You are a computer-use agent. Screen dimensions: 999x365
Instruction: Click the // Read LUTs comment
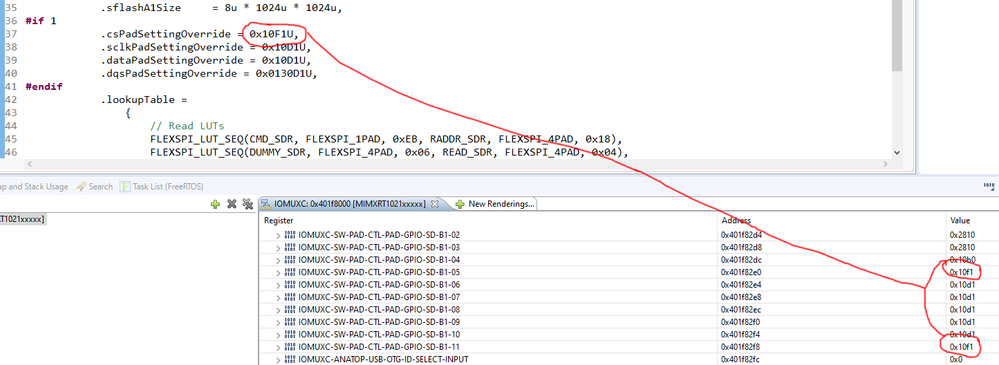[x=187, y=125]
